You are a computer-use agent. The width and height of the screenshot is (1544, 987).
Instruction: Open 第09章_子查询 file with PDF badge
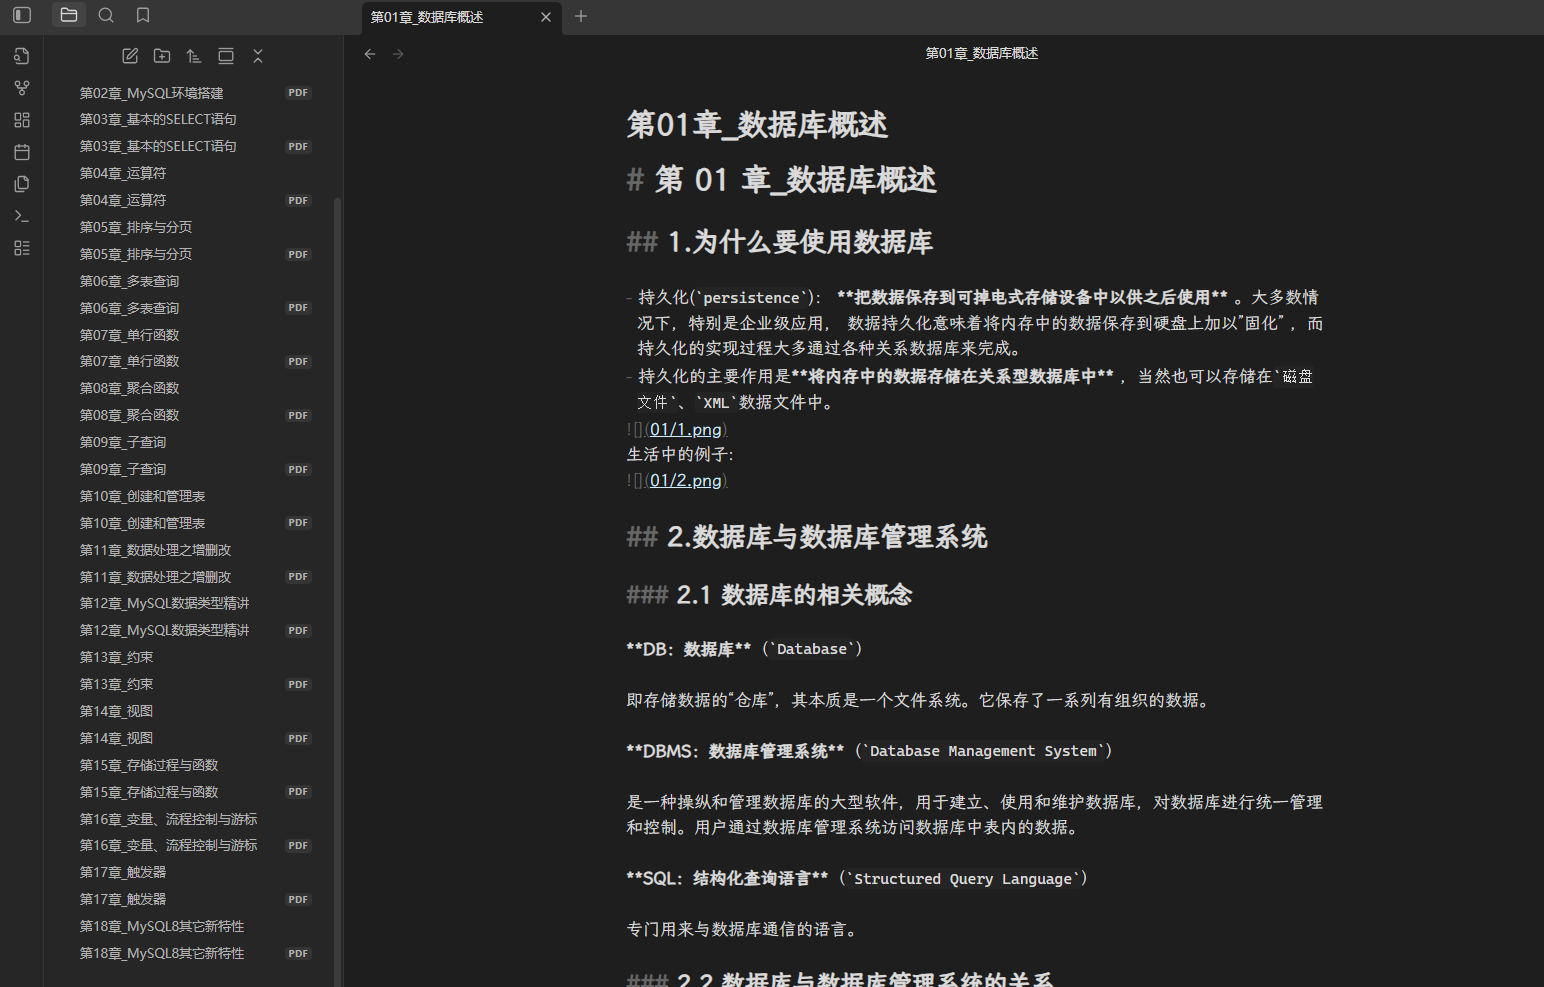coord(195,469)
